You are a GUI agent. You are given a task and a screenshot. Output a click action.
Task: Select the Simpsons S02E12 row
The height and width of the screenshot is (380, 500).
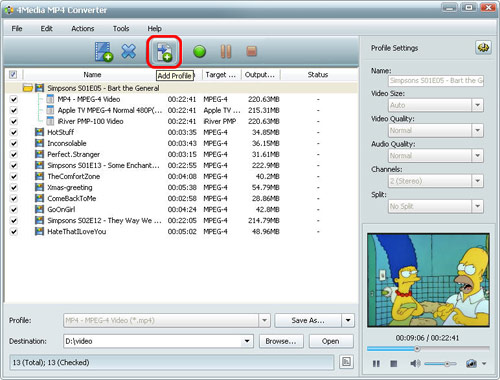tap(182, 220)
